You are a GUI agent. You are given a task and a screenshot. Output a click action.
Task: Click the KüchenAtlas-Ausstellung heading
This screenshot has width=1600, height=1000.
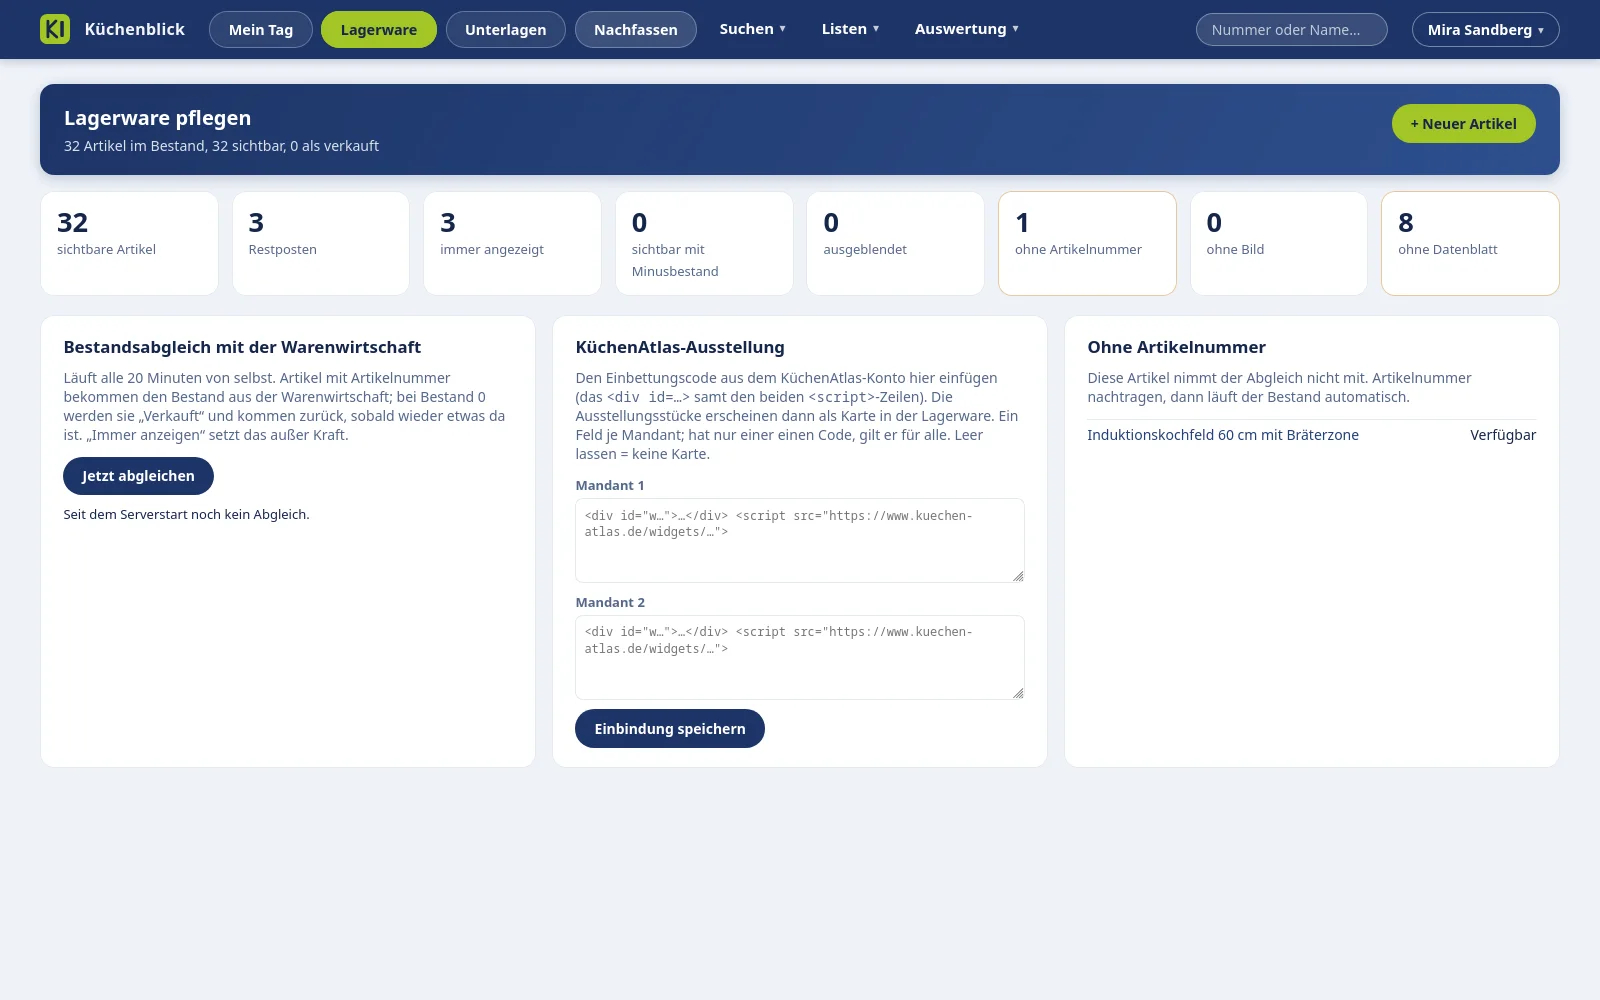[x=680, y=347]
